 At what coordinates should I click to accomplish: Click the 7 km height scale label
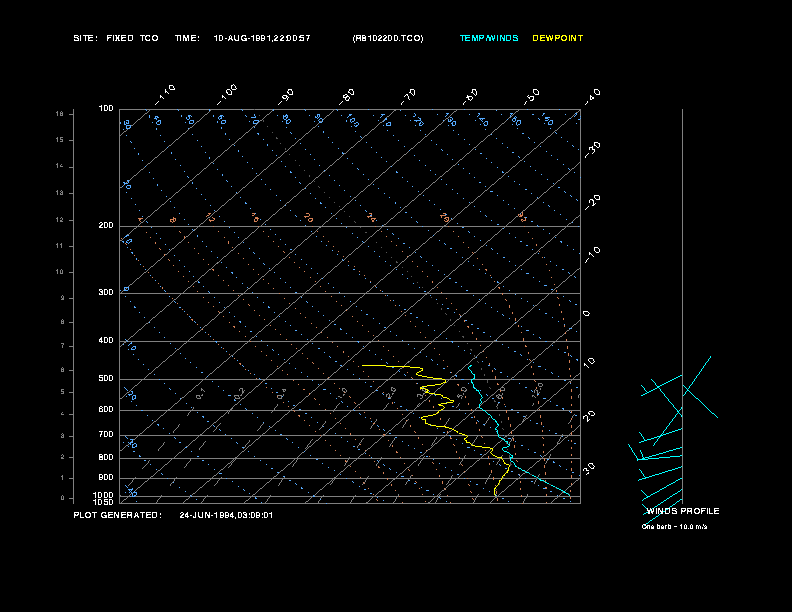point(63,346)
